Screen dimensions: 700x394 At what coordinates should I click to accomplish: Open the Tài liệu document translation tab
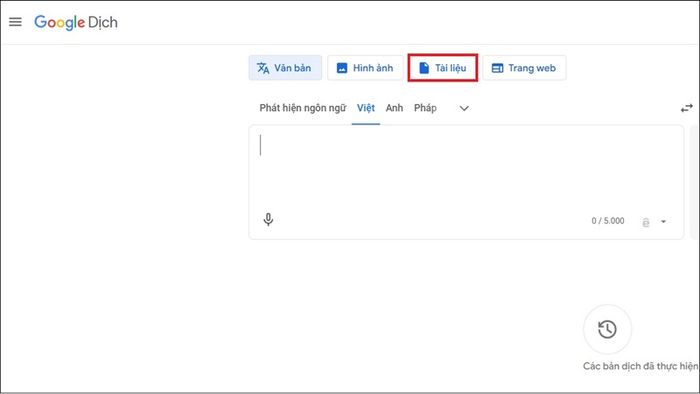pyautogui.click(x=442, y=68)
